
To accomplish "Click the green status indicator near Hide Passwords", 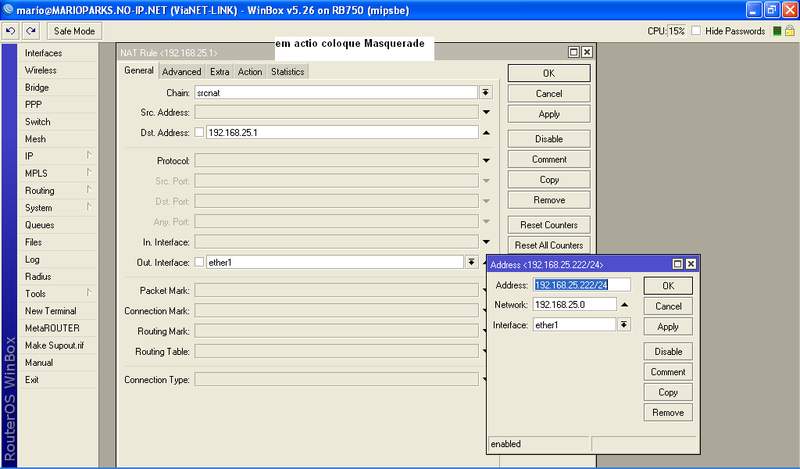I will 777,31.
